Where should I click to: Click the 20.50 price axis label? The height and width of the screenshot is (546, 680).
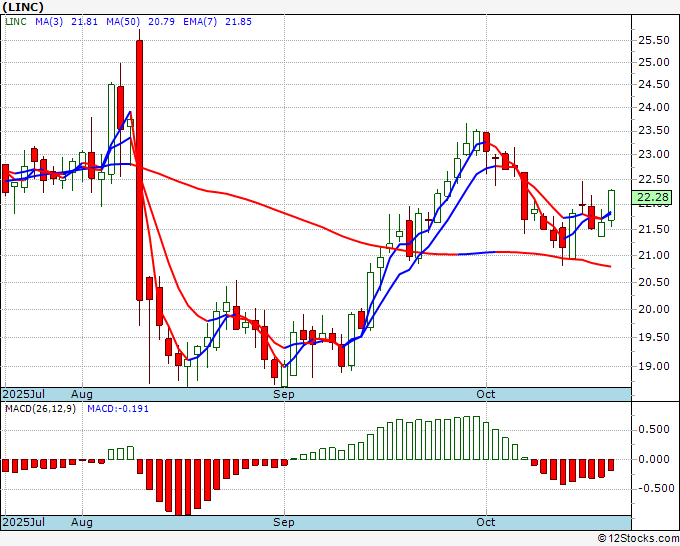(x=654, y=282)
